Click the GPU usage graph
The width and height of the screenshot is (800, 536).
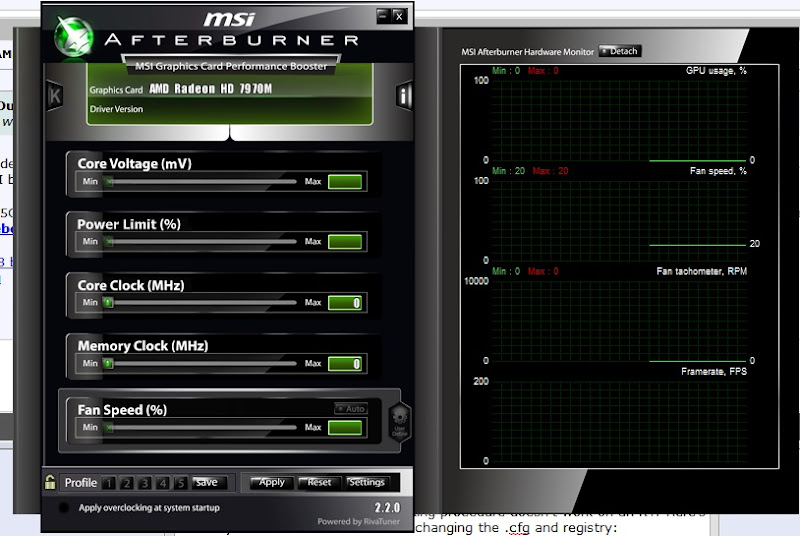[619, 120]
